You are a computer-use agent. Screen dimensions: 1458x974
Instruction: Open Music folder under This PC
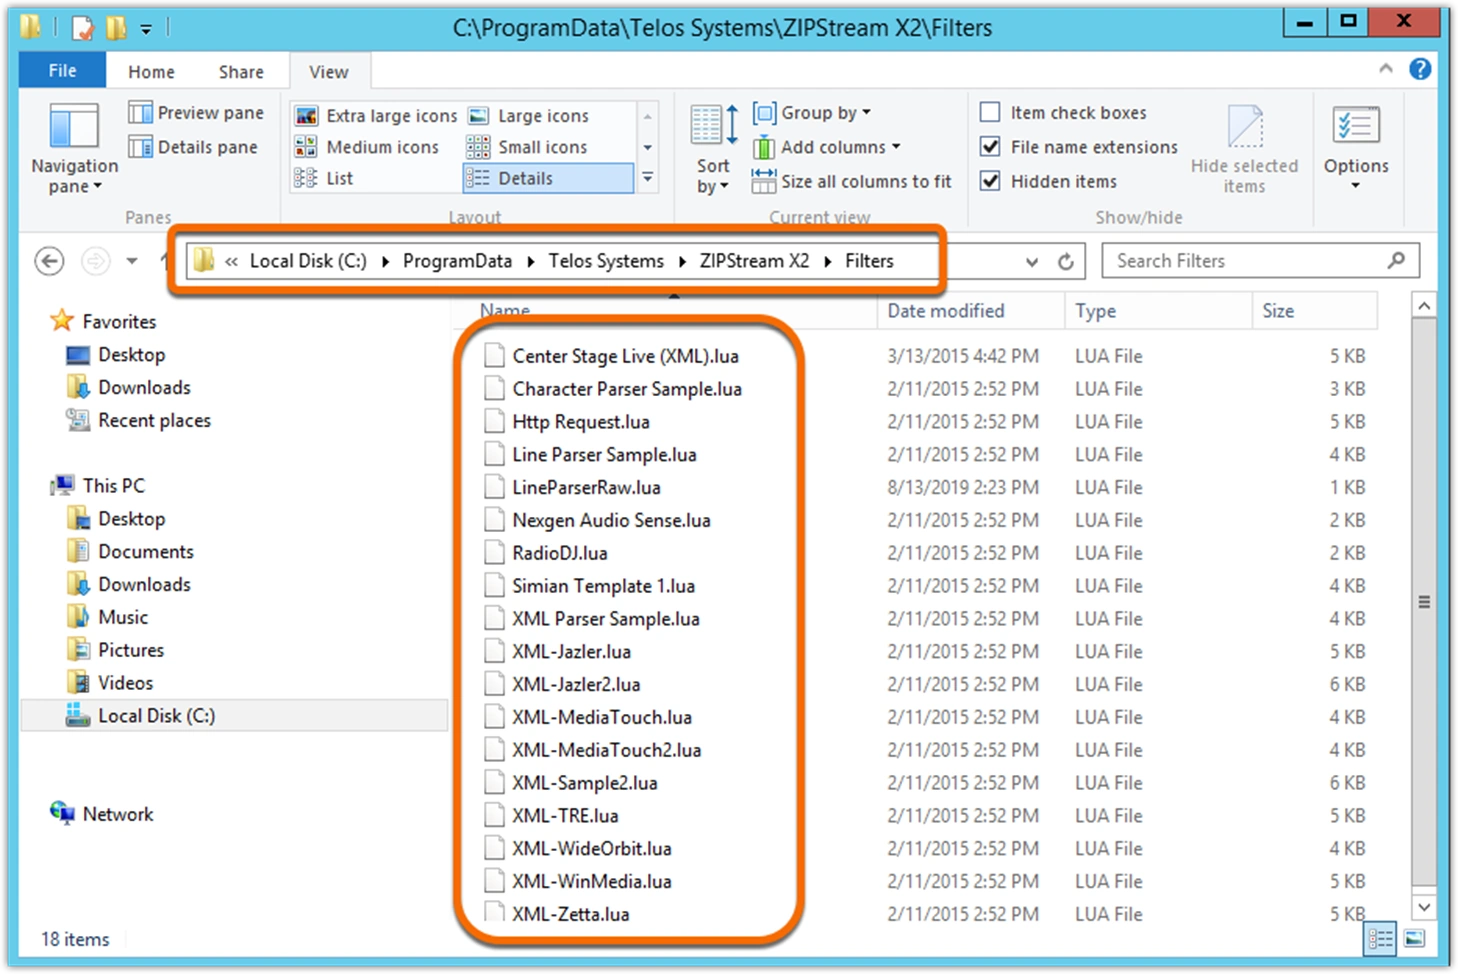click(x=108, y=617)
